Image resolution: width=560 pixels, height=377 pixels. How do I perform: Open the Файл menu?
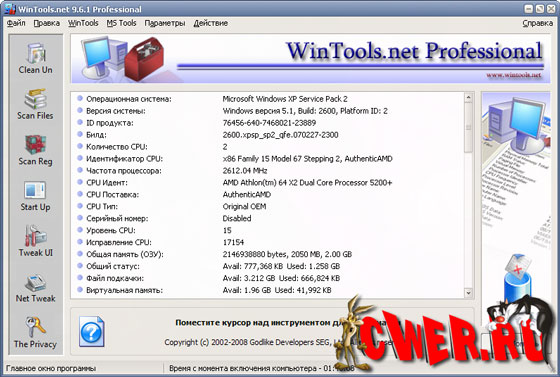[16, 23]
